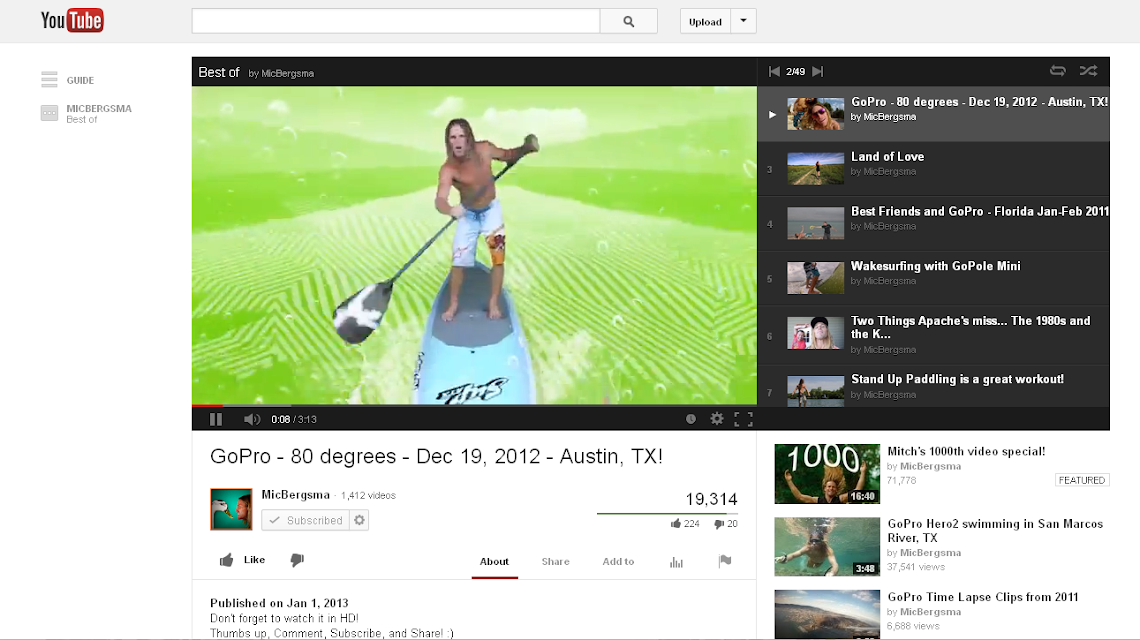The height and width of the screenshot is (640, 1140).
Task: Click the MicBergsma channel avatar
Action: [231, 509]
